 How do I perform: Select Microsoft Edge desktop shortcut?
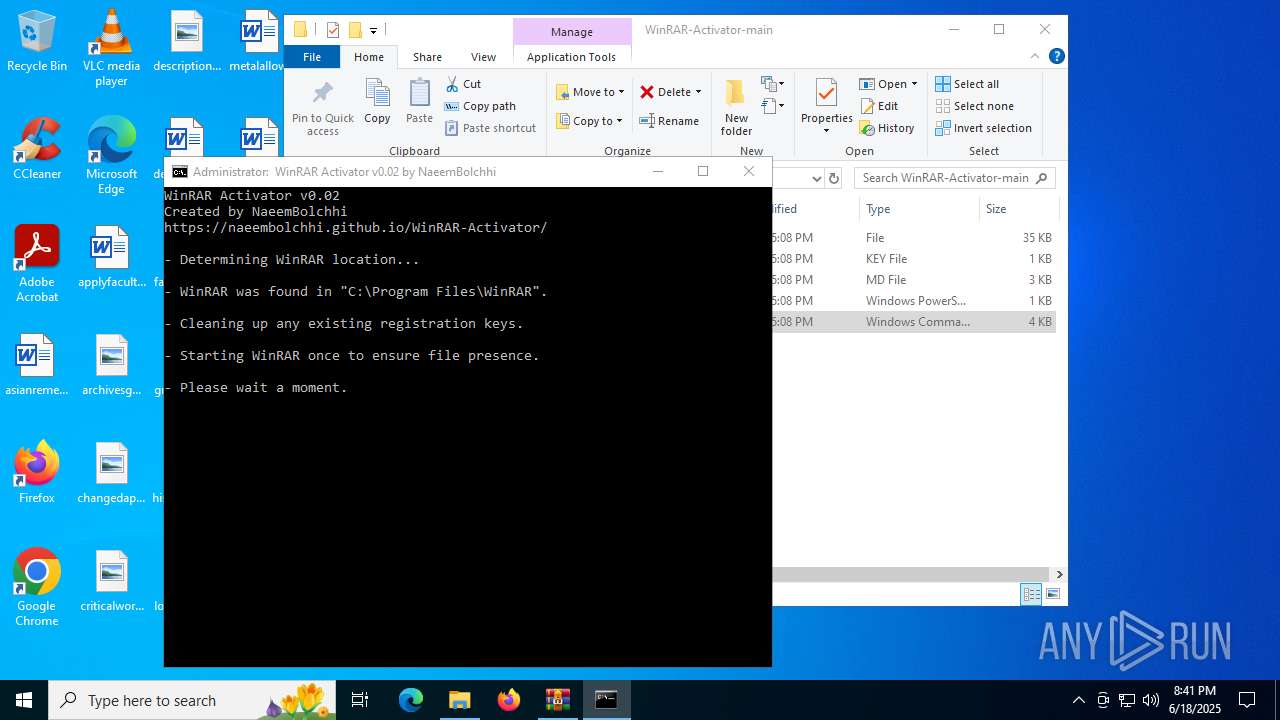111,155
